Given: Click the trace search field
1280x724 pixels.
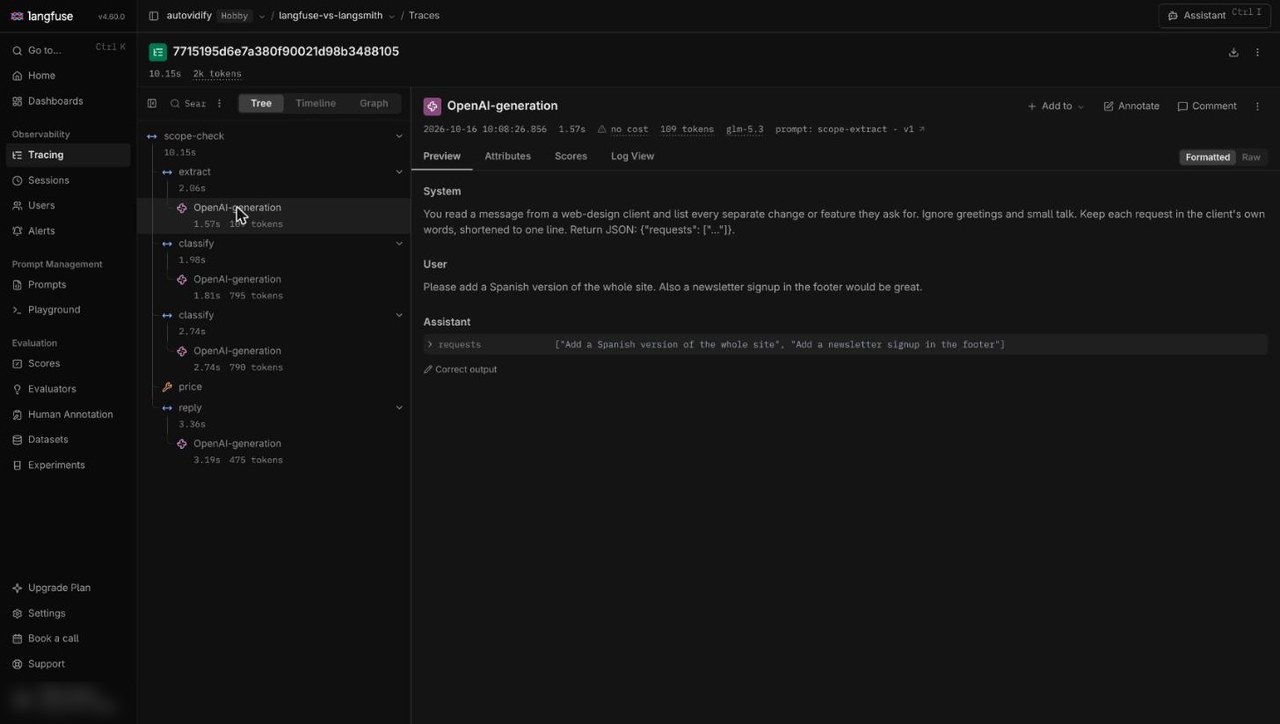Looking at the screenshot, I should pos(188,103).
